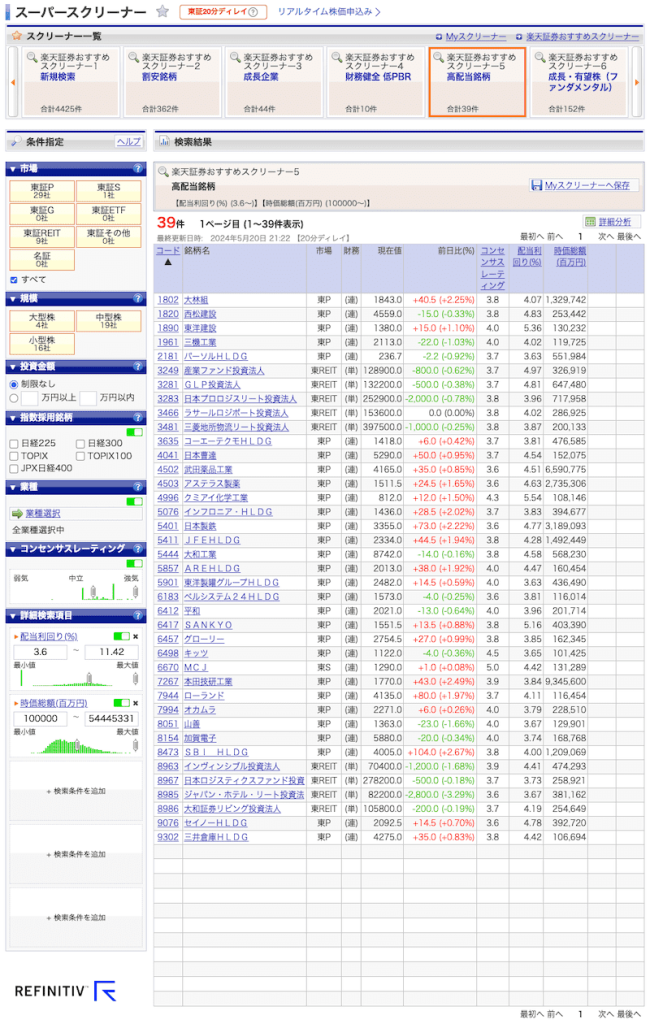Open help icon on 市場 panel header

(x=138, y=168)
